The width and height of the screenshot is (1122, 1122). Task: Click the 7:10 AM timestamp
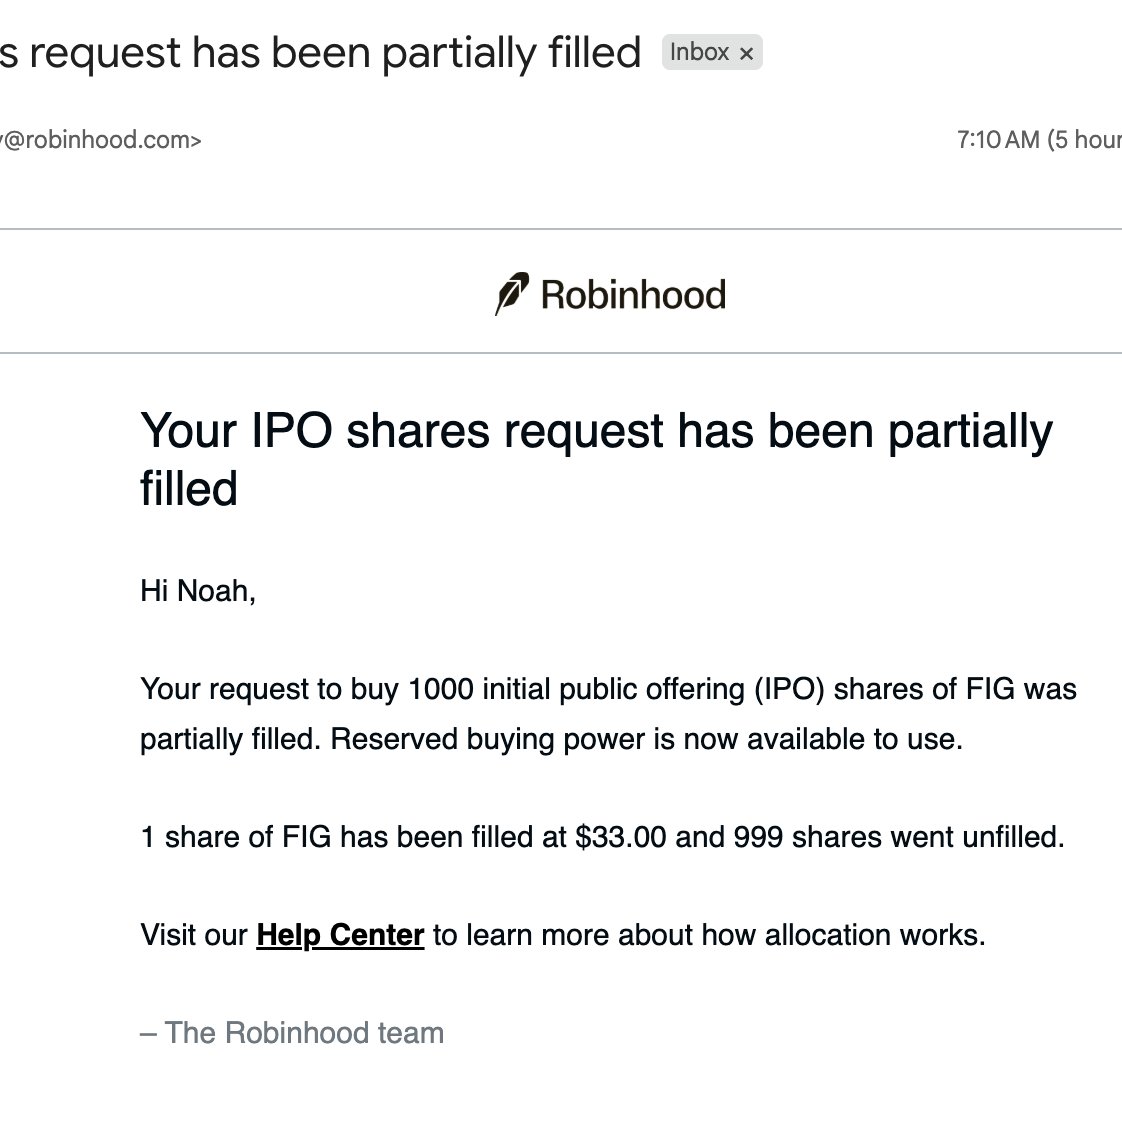pos(998,140)
